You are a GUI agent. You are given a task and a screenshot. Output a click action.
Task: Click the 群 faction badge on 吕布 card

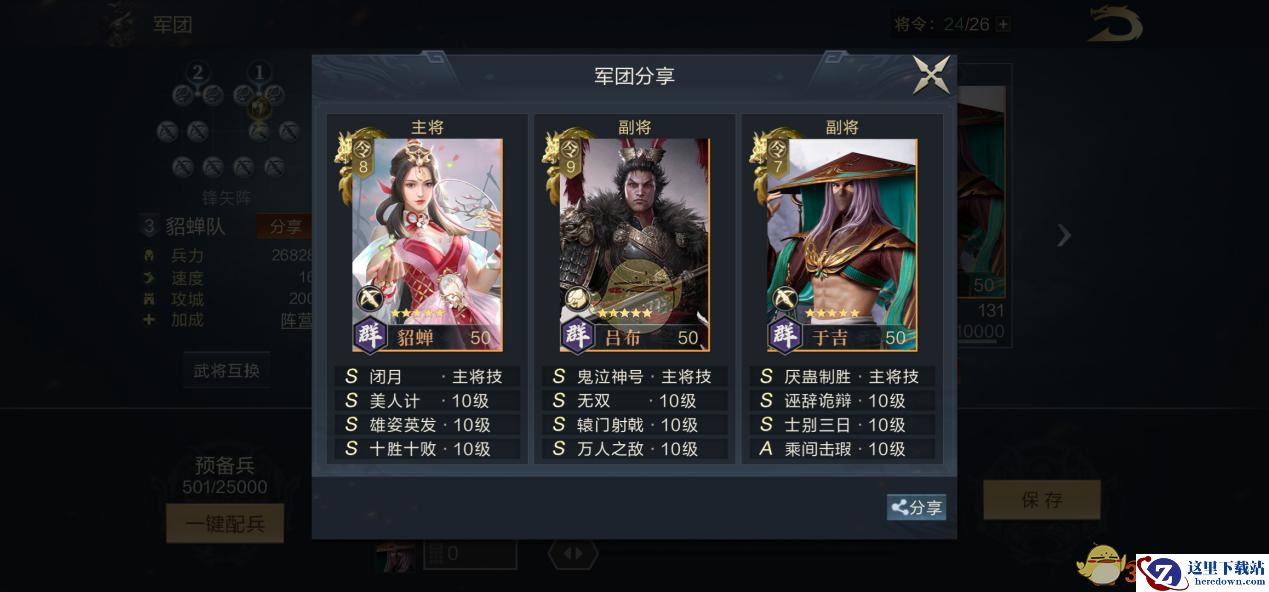[578, 335]
